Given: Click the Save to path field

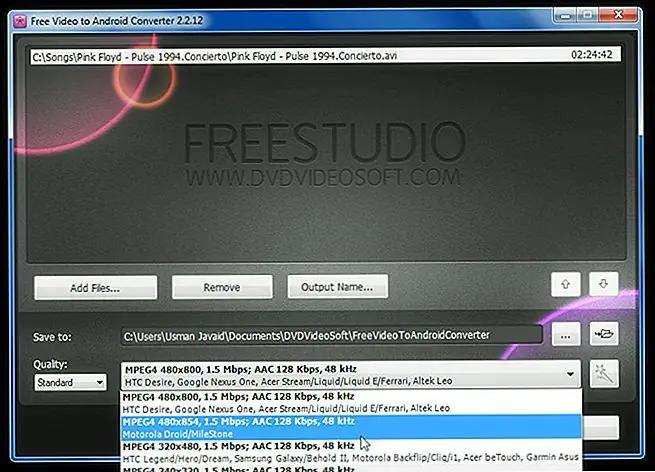Looking at the screenshot, I should (x=330, y=336).
